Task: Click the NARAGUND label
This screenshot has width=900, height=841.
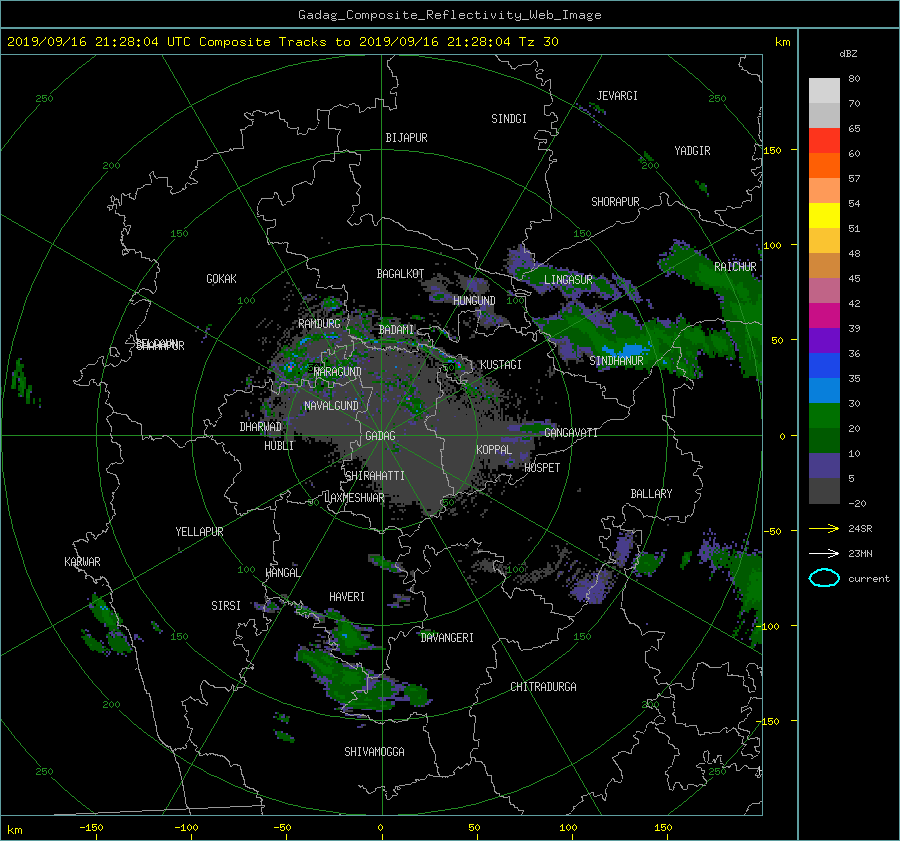Action: tap(338, 372)
